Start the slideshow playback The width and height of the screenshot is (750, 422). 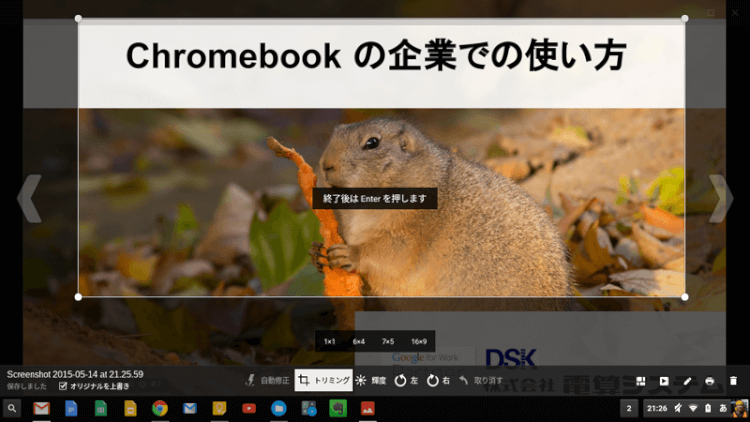coord(663,381)
